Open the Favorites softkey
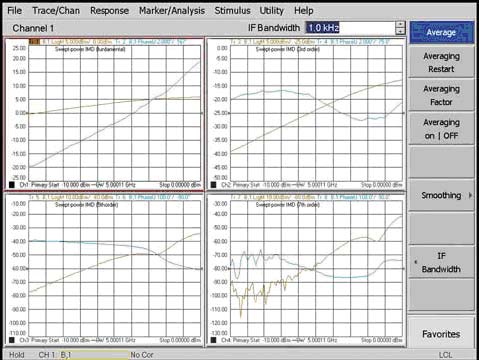This screenshot has width=479, height=360. pyautogui.click(x=441, y=334)
